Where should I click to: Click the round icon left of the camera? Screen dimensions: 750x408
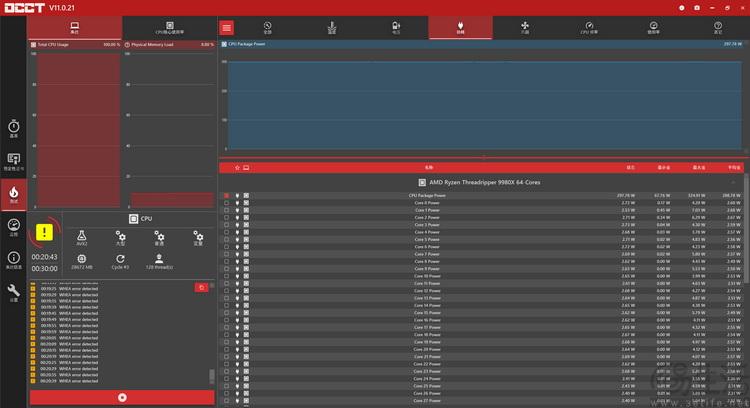pos(682,8)
